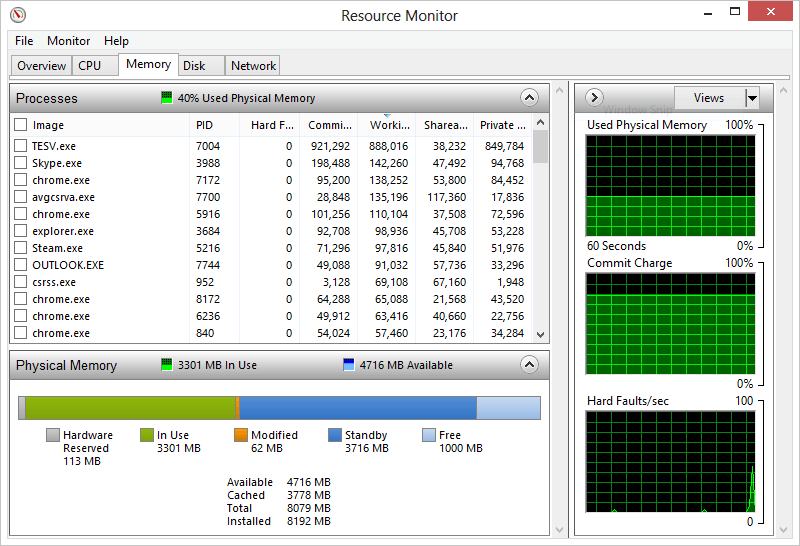Sort by the Shareable column header
Screen dimensions: 800x546
445,125
